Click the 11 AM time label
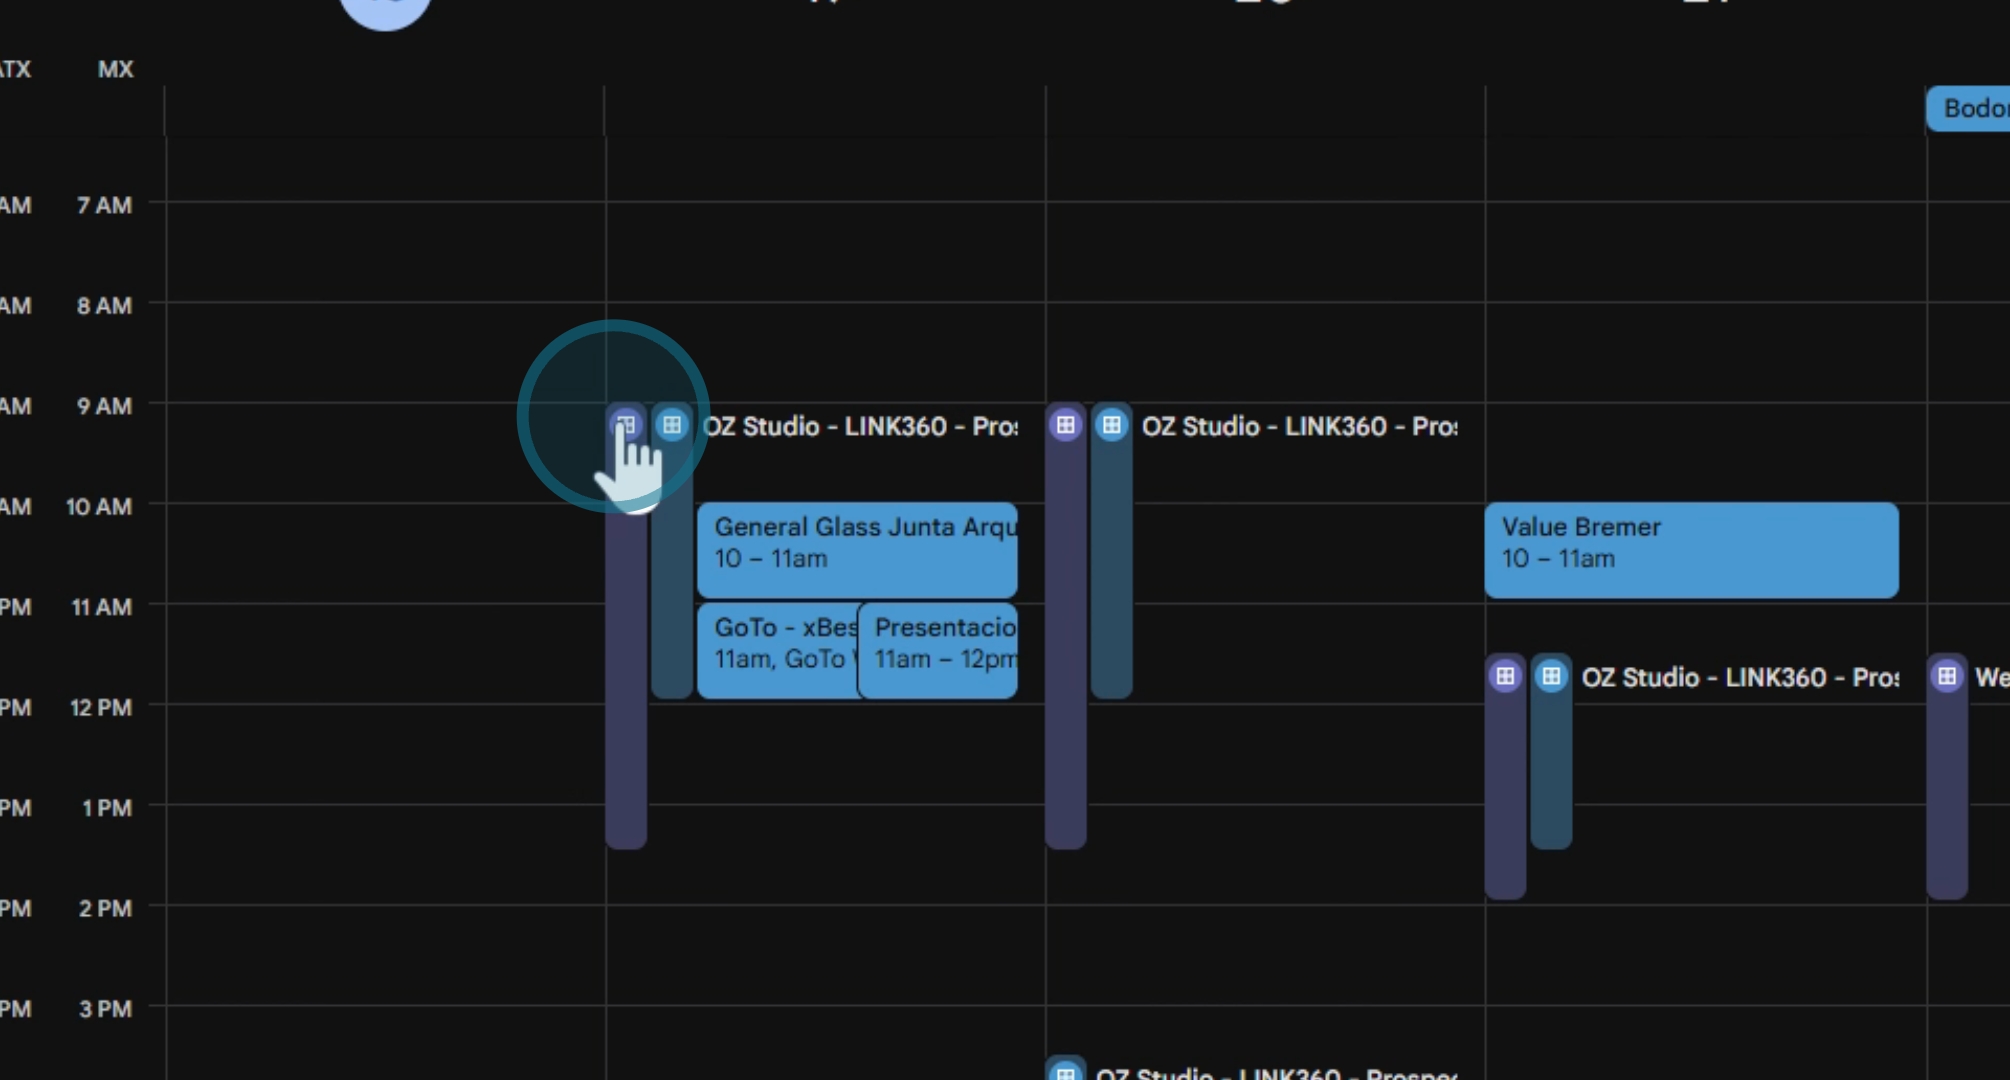This screenshot has height=1080, width=2010. coord(101,607)
